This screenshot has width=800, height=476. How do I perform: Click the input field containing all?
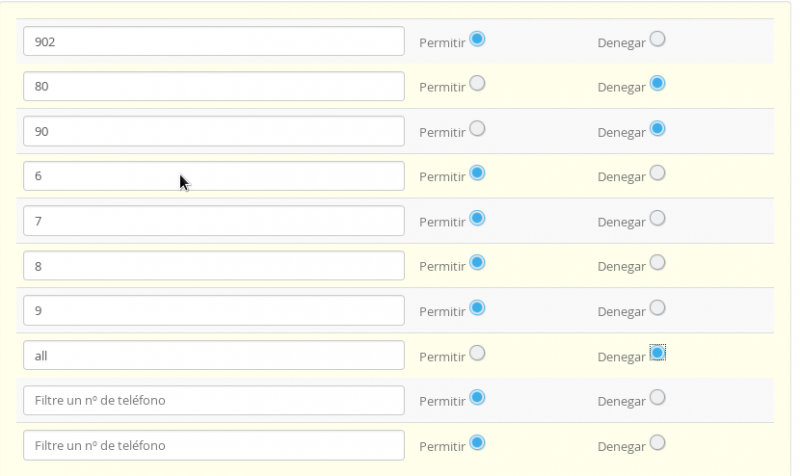point(213,355)
